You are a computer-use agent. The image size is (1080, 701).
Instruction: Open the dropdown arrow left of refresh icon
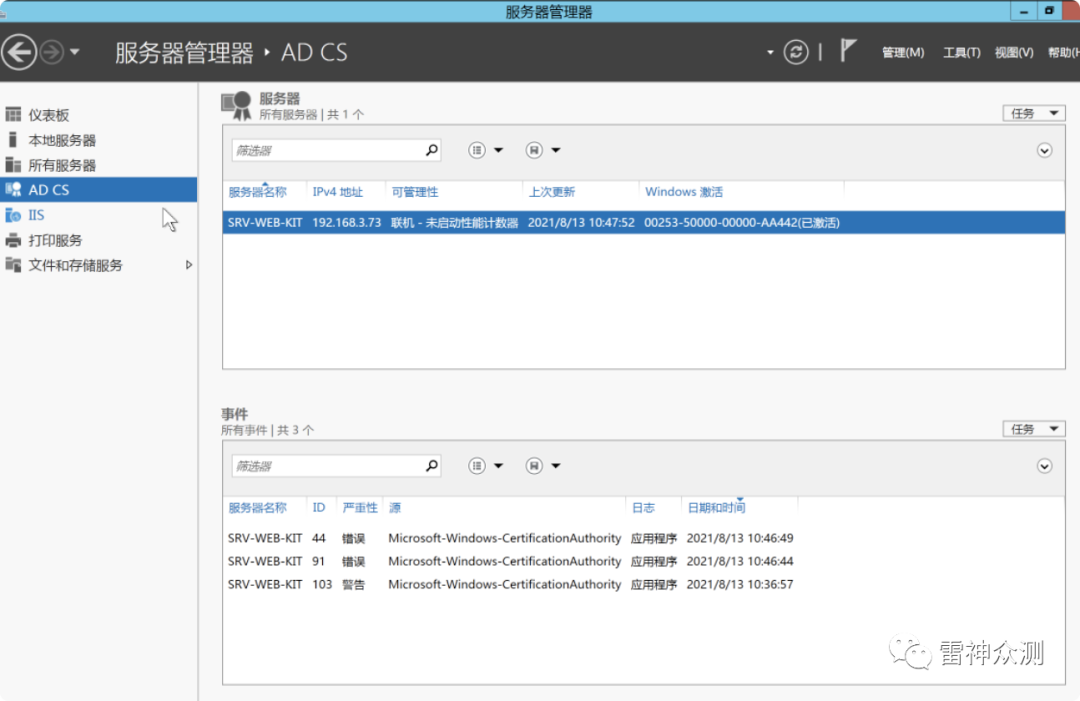[x=770, y=52]
